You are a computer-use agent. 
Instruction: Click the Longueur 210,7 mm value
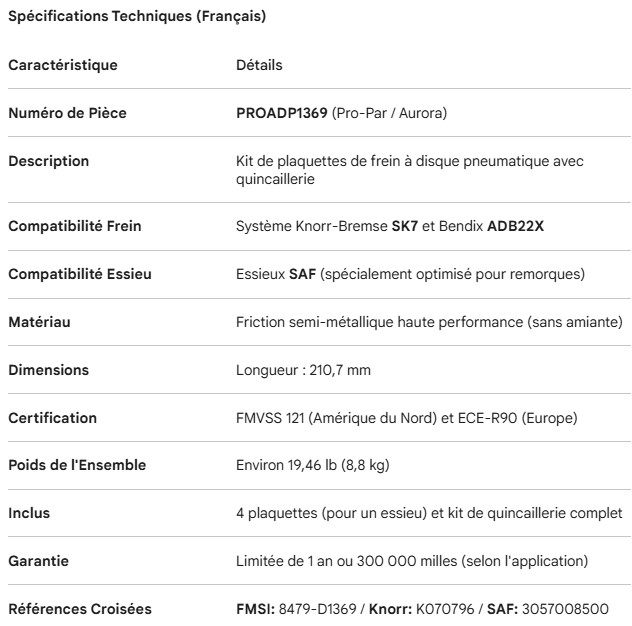303,370
